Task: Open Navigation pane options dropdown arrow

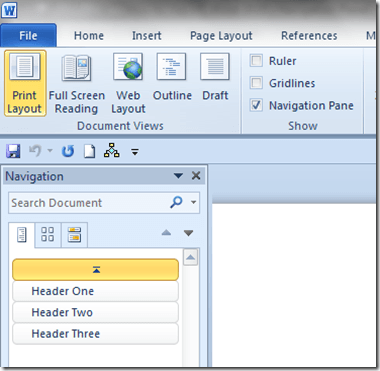Action: coord(178,176)
